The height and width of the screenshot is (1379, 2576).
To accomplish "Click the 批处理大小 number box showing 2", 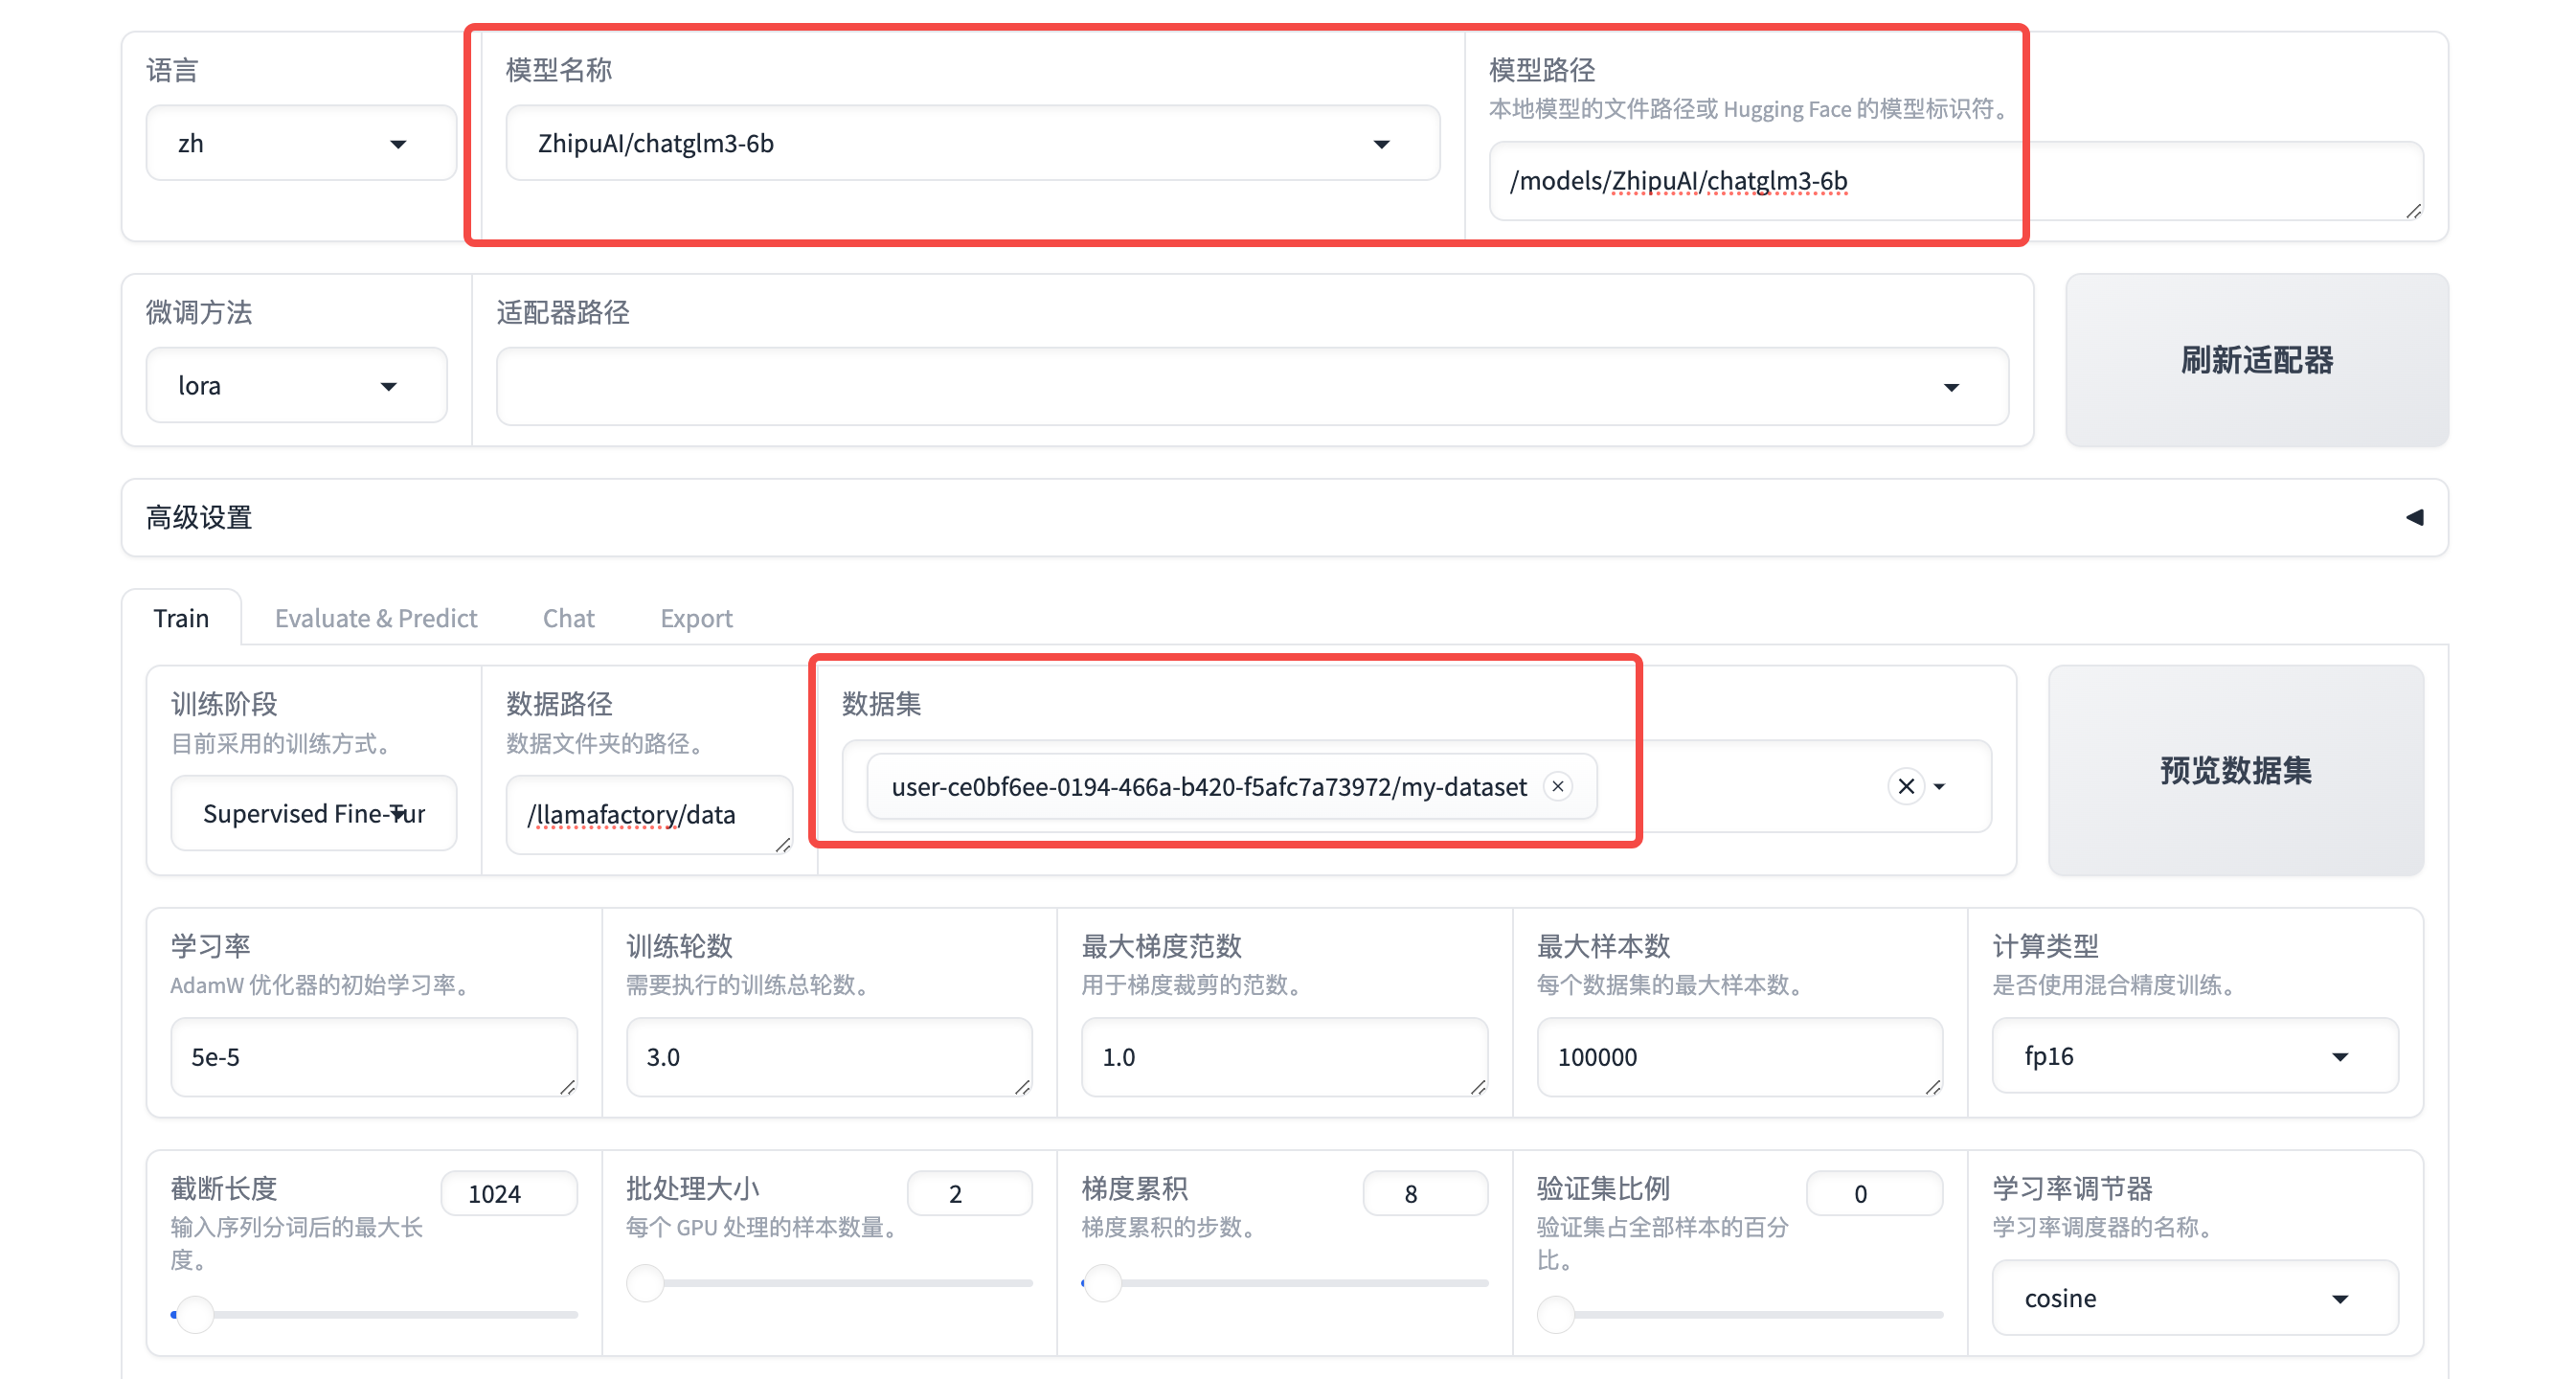I will pos(969,1193).
